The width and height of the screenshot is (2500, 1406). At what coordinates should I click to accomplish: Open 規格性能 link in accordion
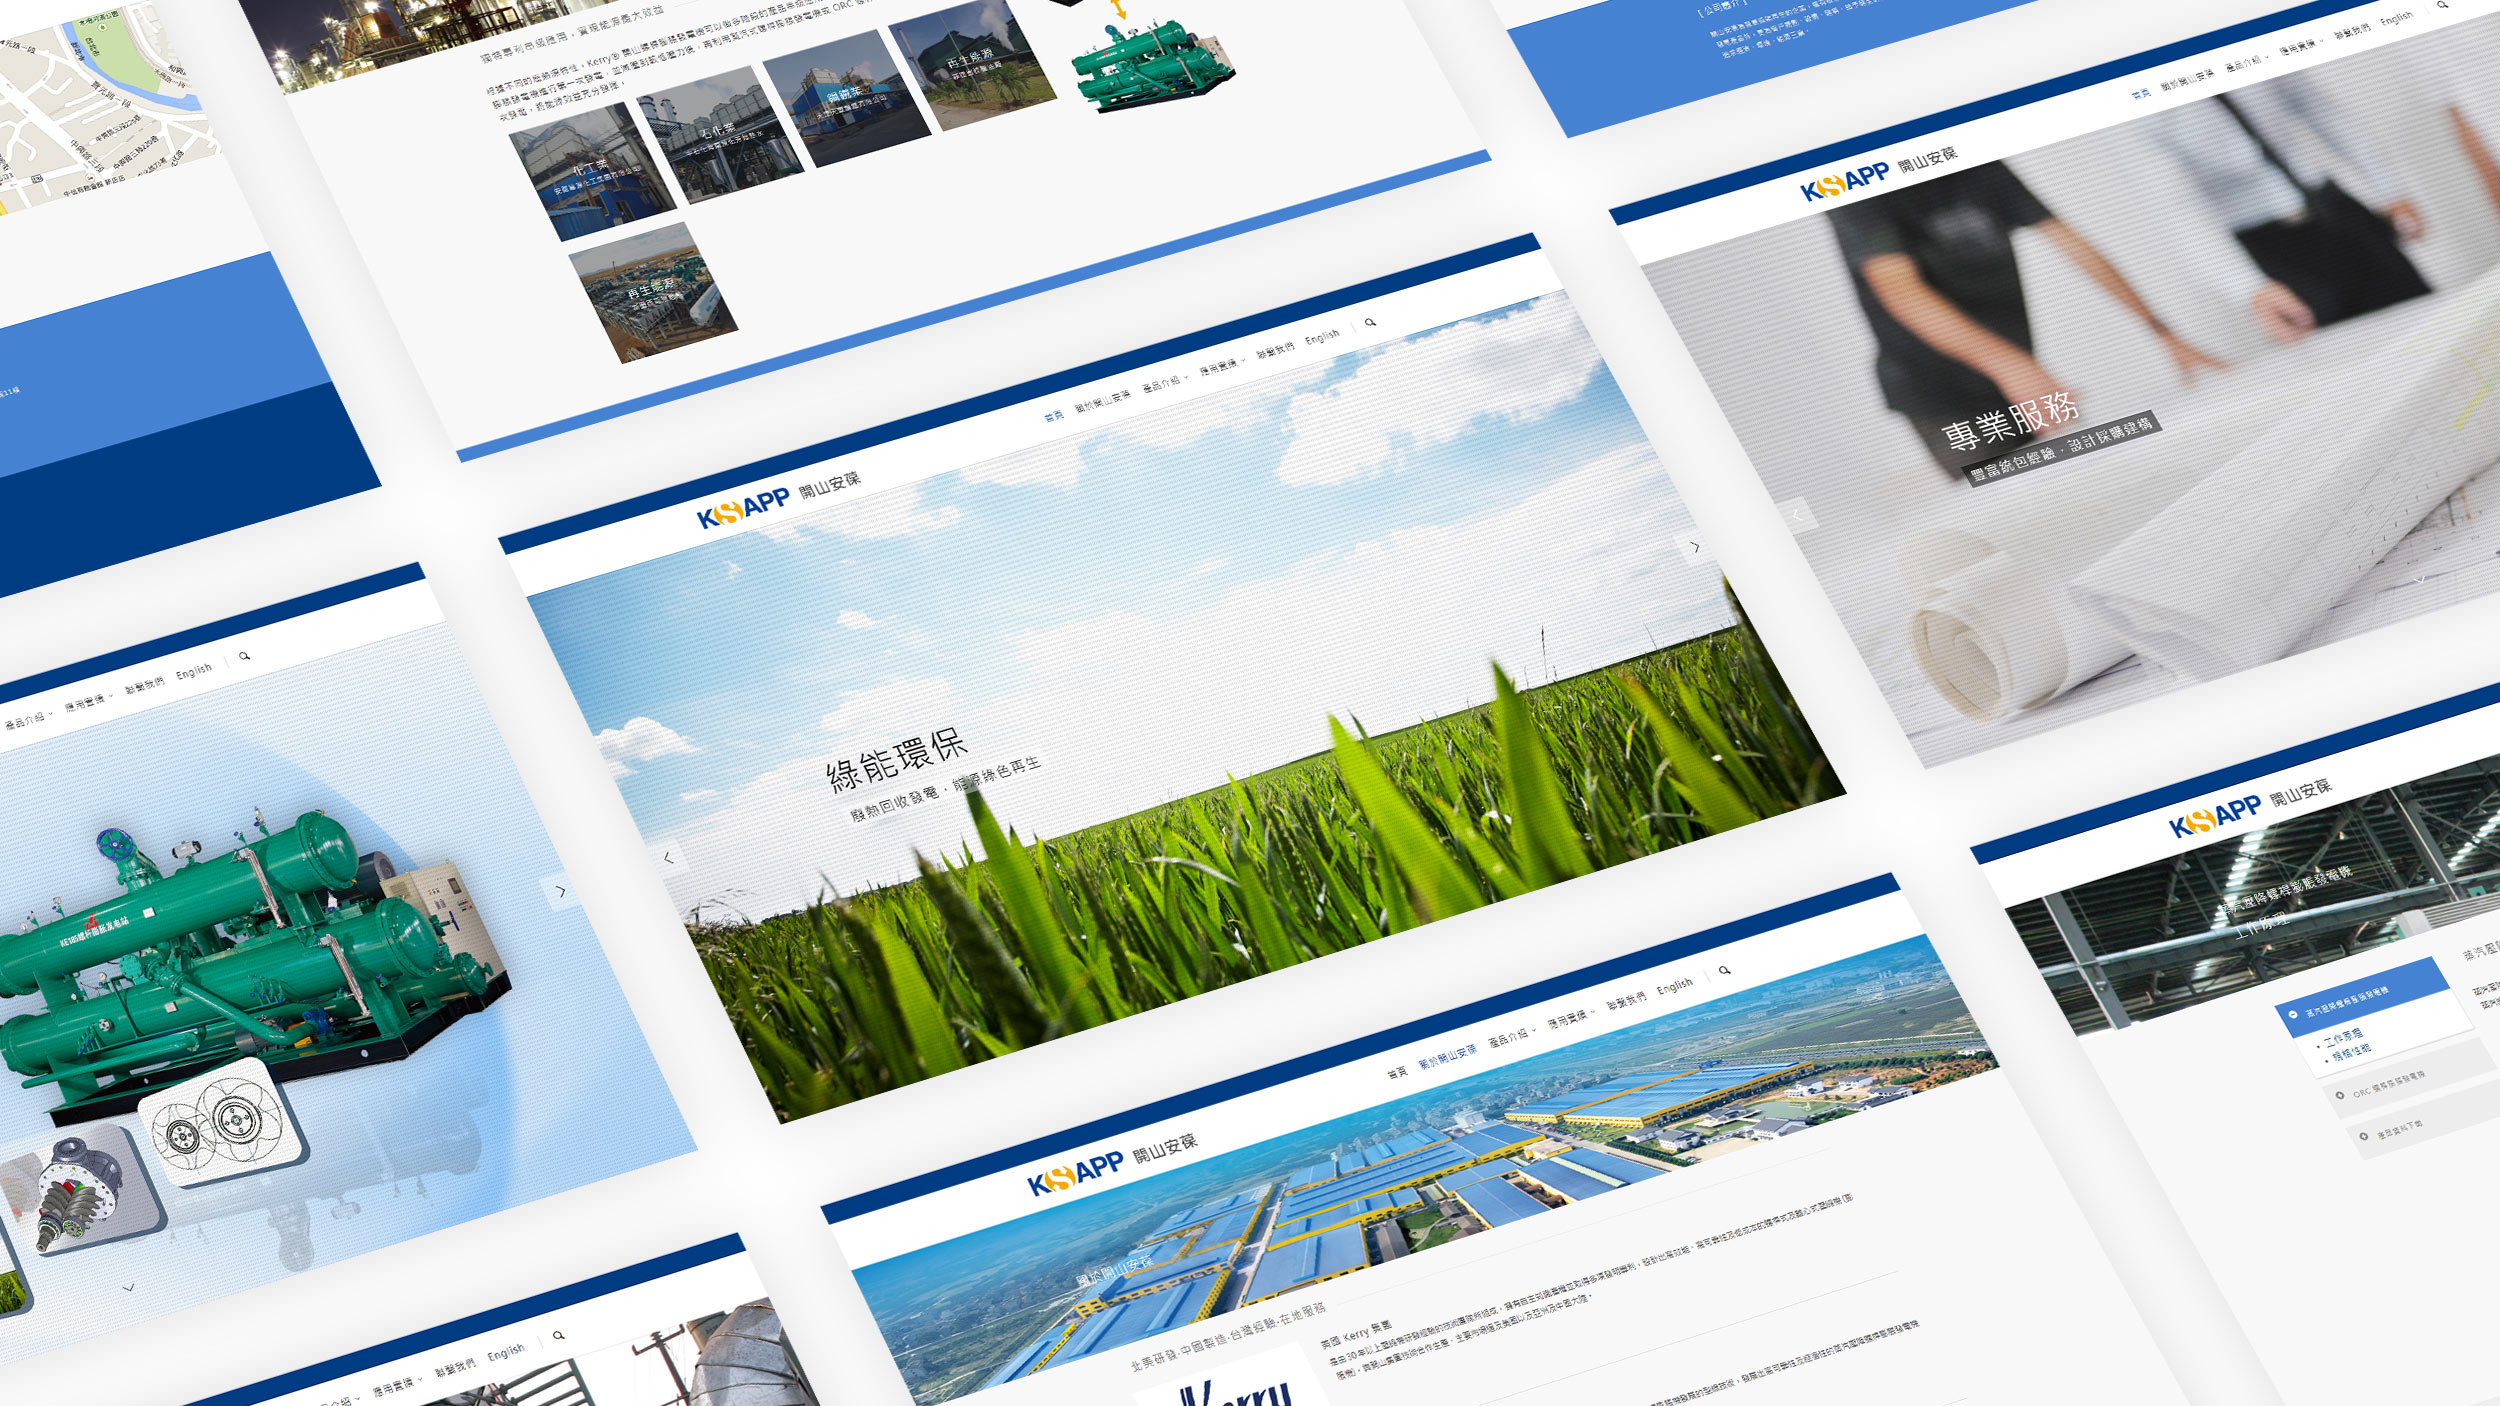click(2351, 1053)
